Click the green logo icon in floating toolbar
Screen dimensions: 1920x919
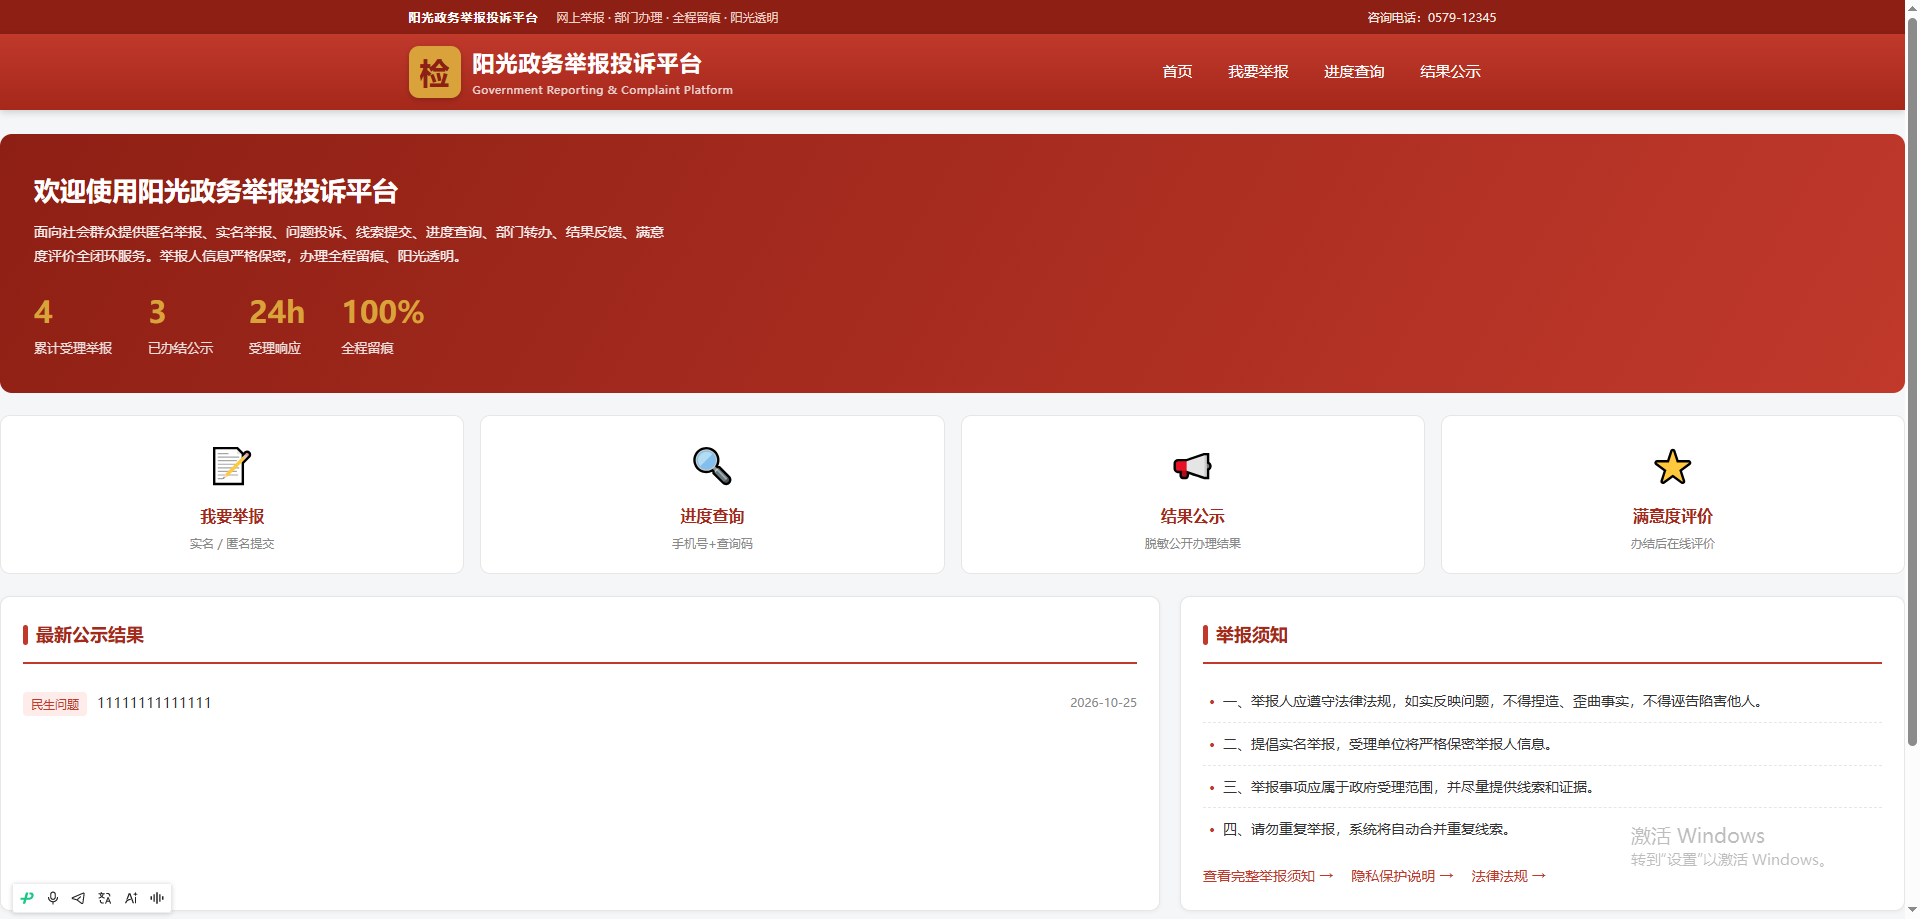27,898
